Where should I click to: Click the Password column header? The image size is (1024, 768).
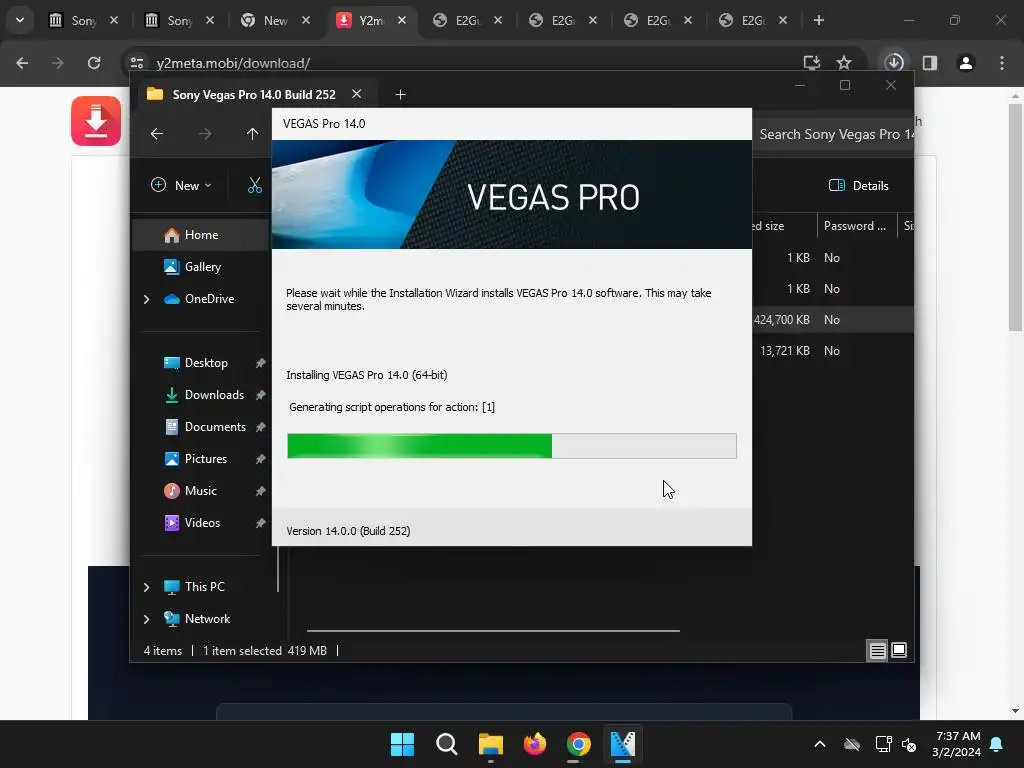tap(856, 226)
